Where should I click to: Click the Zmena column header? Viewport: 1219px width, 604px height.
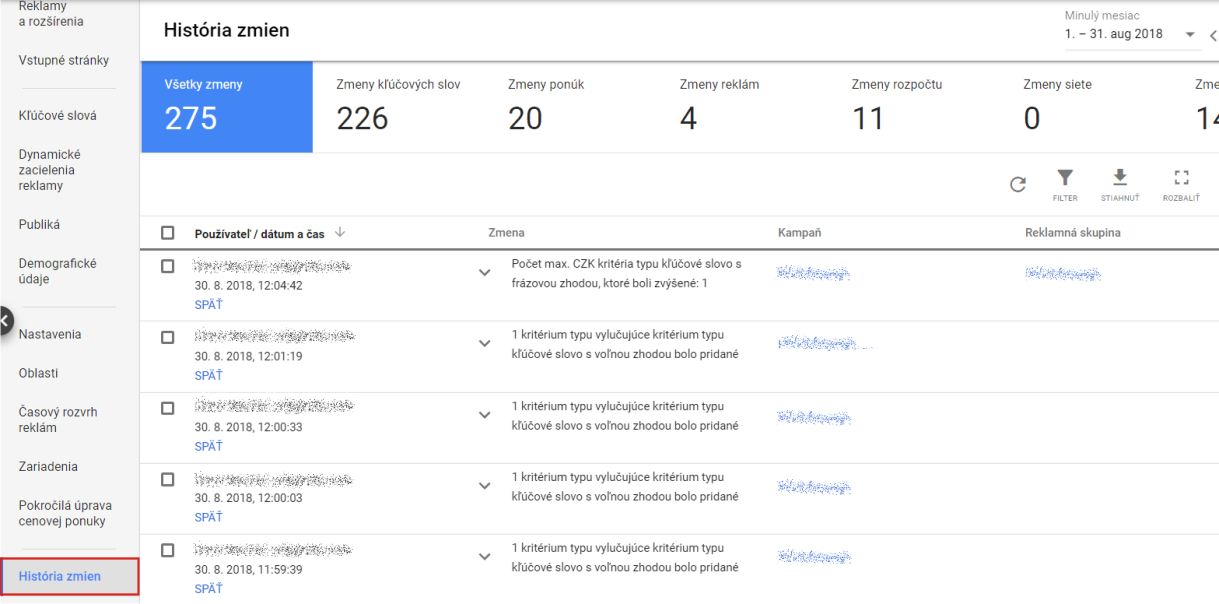(x=506, y=233)
